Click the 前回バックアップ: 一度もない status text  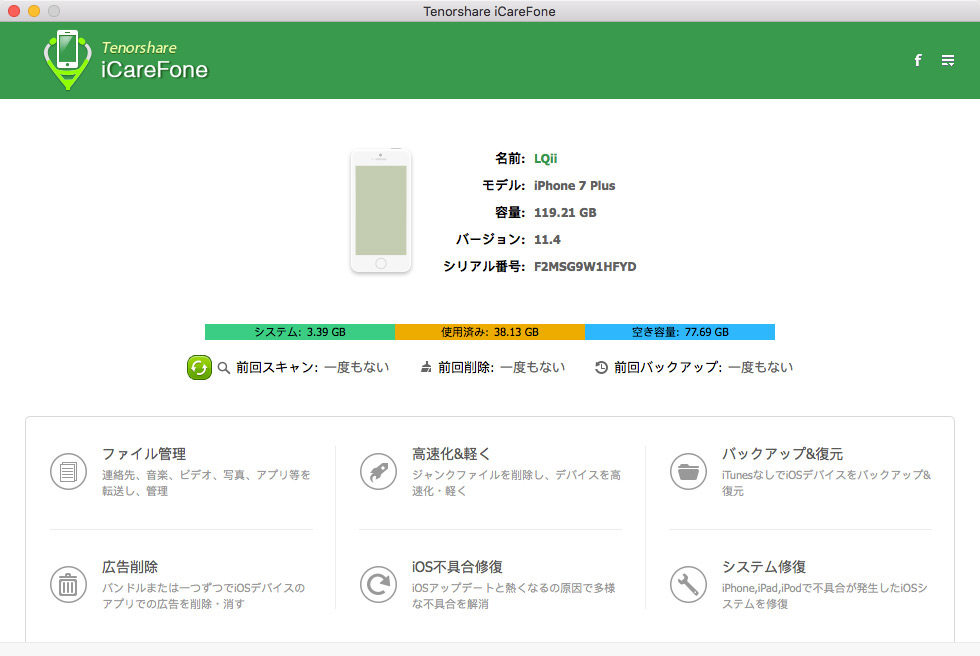tap(703, 367)
